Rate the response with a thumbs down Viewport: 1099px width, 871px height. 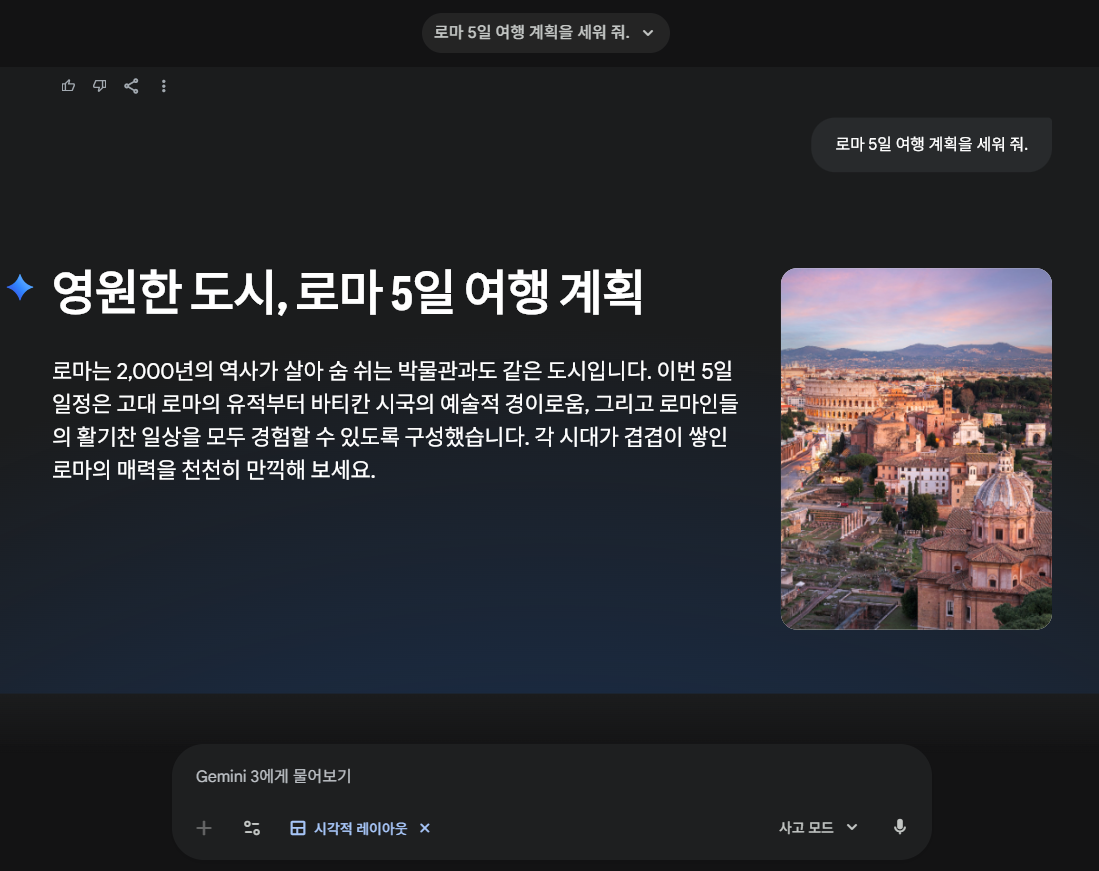[x=100, y=86]
